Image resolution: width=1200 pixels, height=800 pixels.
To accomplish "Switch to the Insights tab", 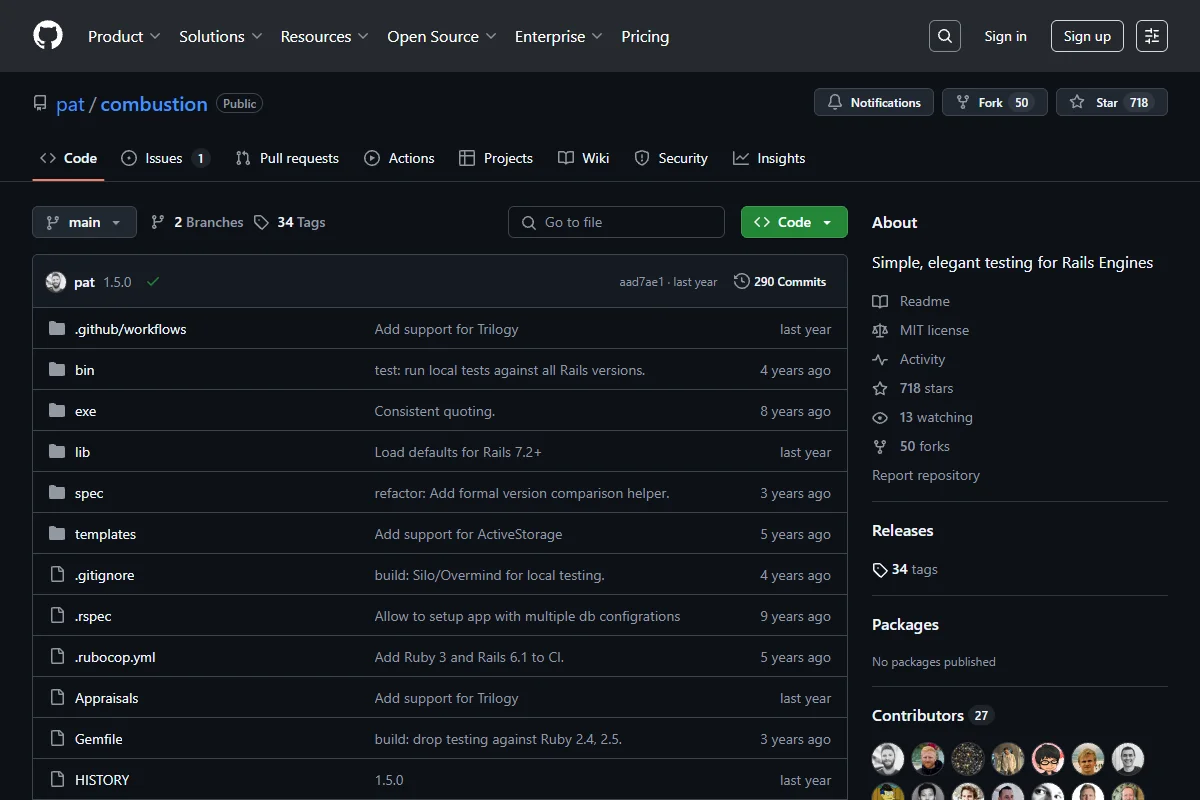I will (x=769, y=158).
